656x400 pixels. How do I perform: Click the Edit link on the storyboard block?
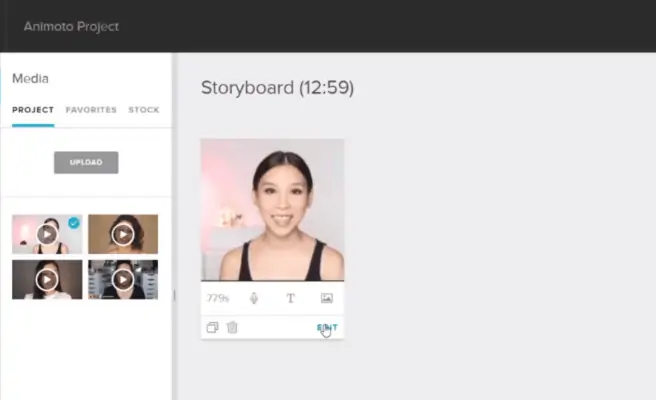(327, 327)
